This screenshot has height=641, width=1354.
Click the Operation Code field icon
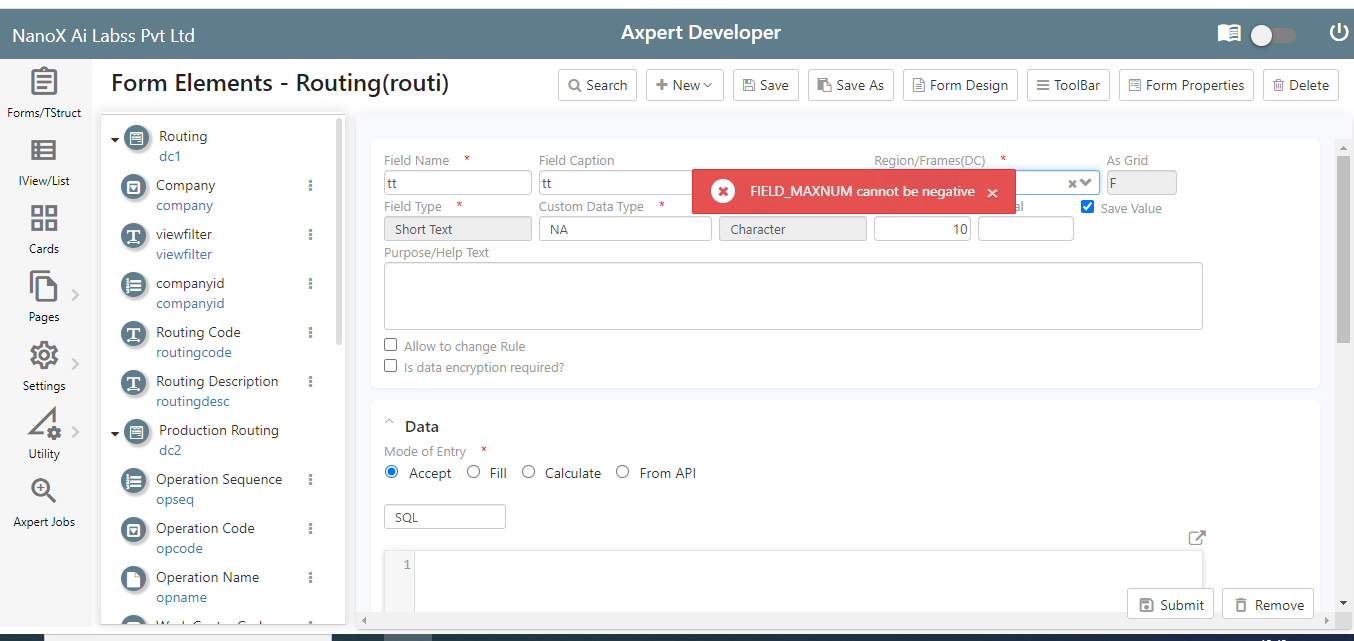tap(133, 530)
